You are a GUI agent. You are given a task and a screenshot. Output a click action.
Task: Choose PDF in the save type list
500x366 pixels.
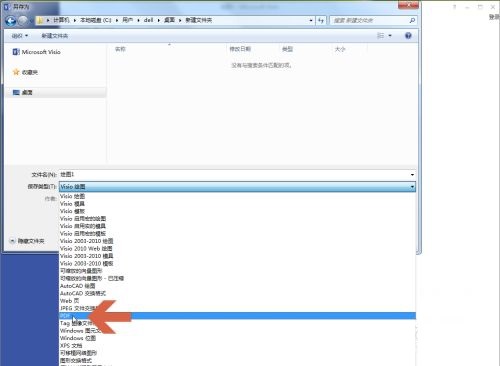point(237,316)
